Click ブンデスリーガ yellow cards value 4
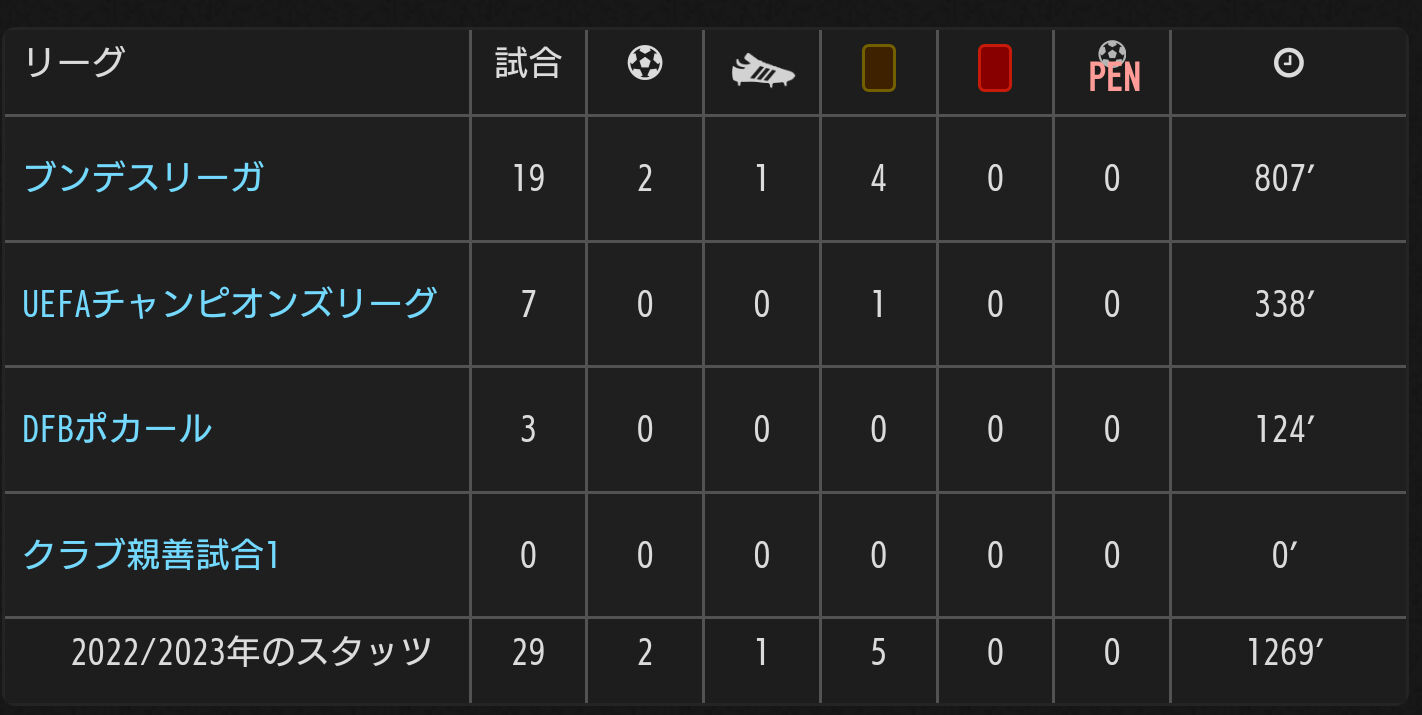1422x715 pixels. (x=878, y=179)
